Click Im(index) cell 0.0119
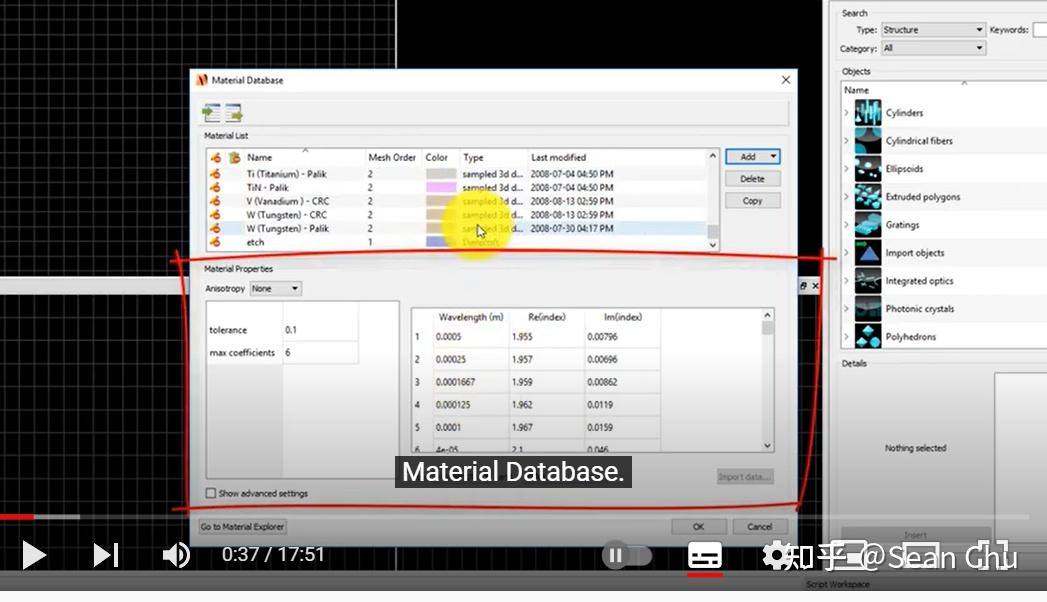 [x=622, y=404]
